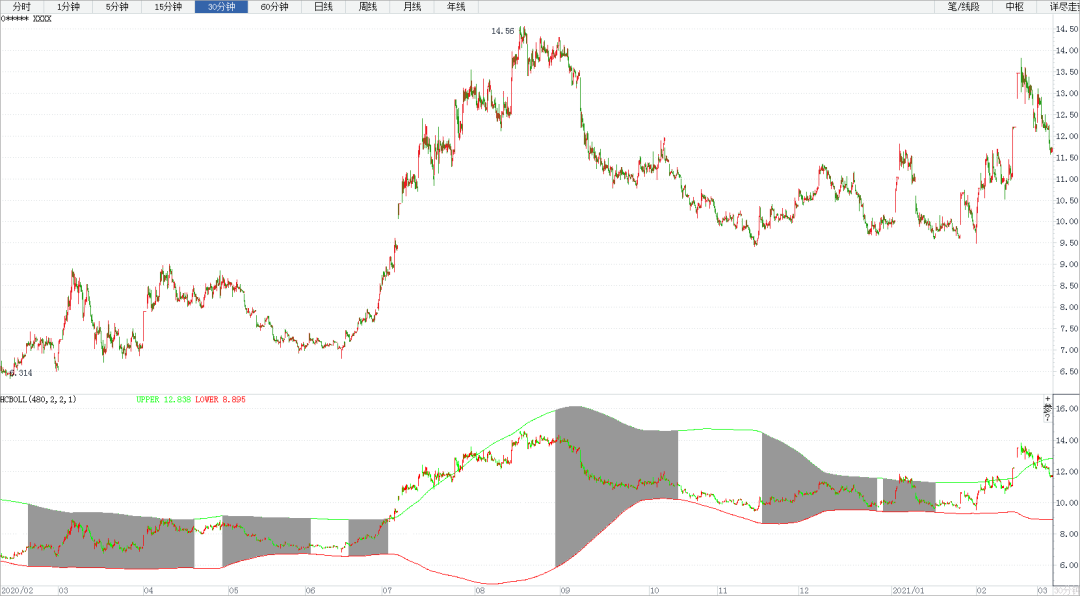
Task: Click the plus icon in the indicator panel
Action: (x=1047, y=399)
